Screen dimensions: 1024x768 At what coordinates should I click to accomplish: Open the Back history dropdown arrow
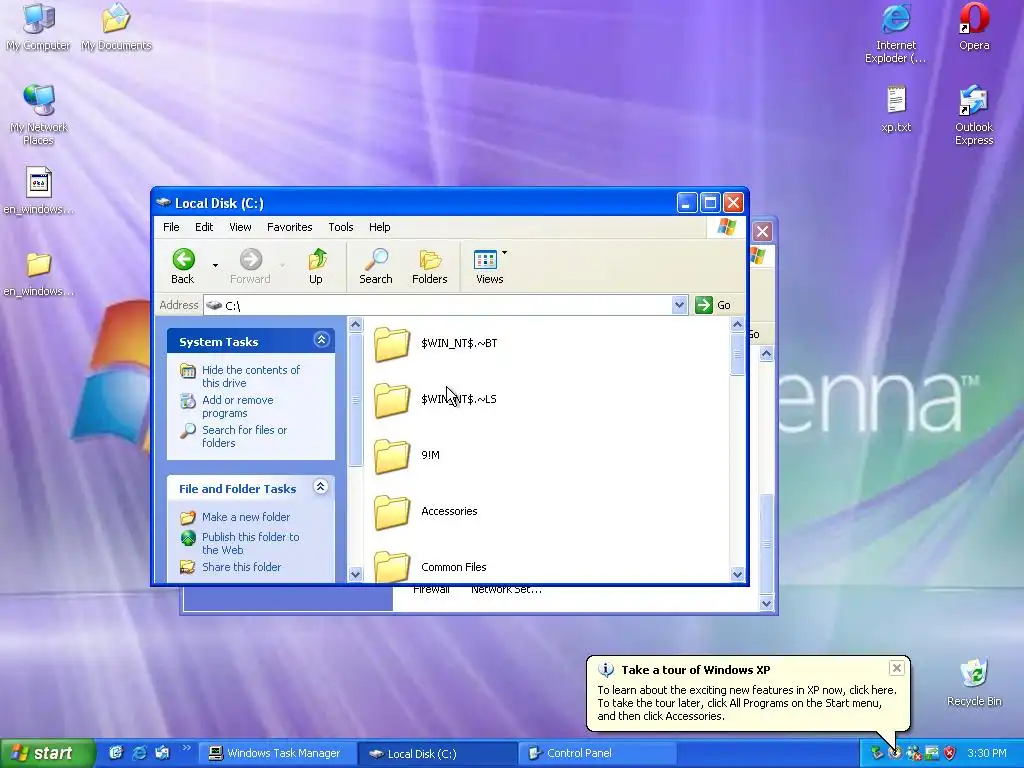(215, 265)
